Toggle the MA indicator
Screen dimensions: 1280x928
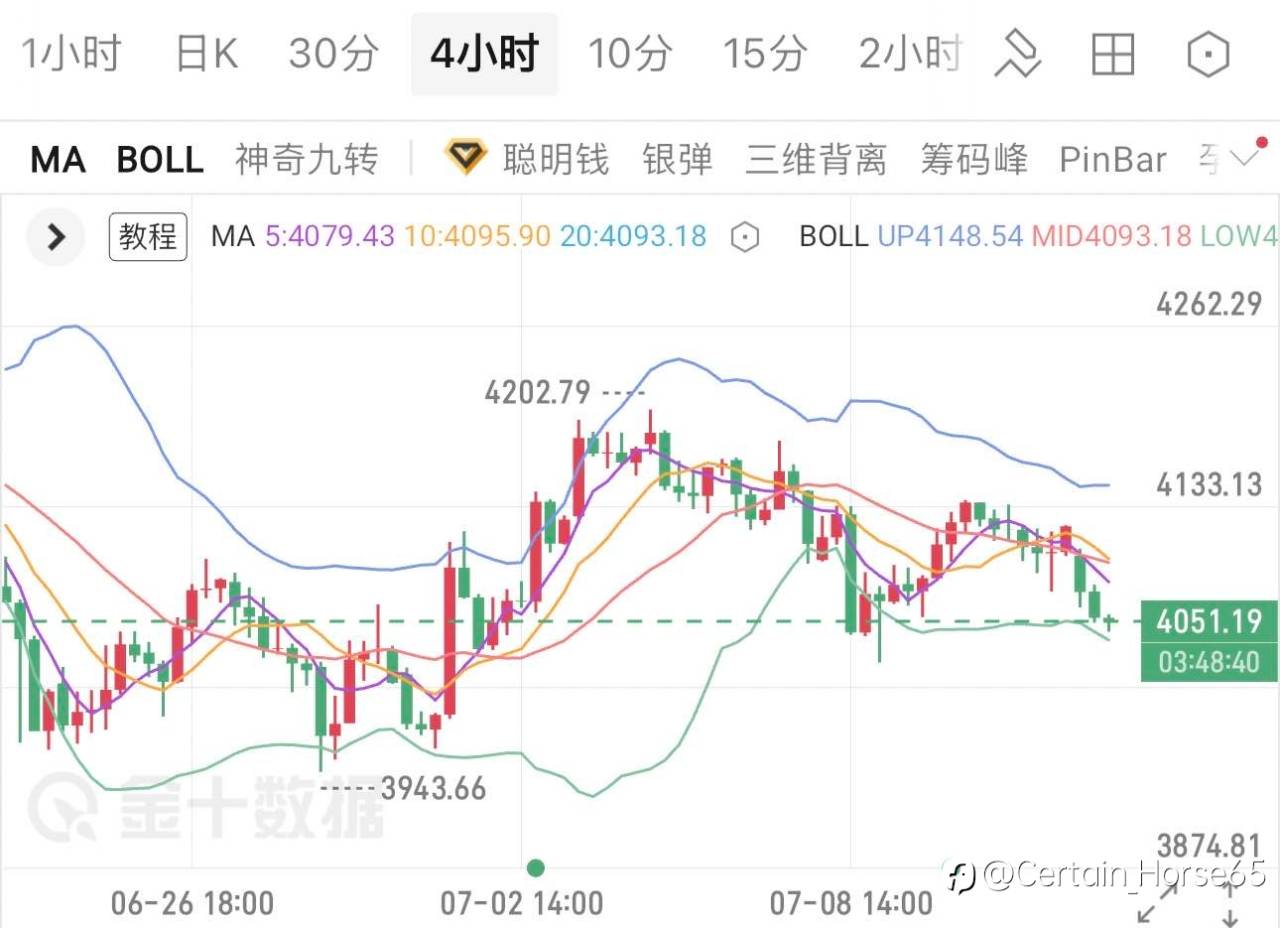tap(58, 159)
